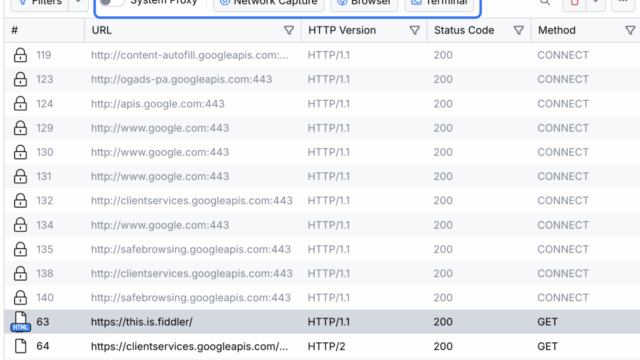Click session number 64
The image size is (640, 360).
pyautogui.click(x=43, y=346)
